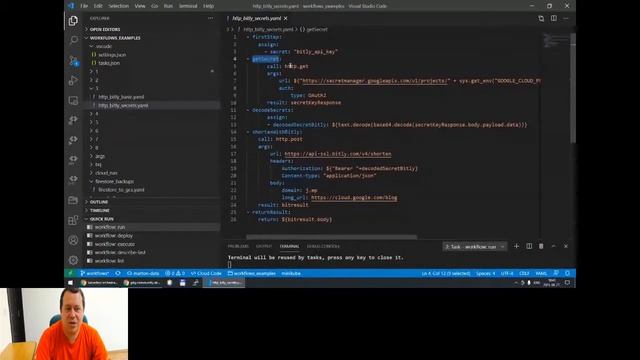Click the editor vertical scrollbar
Viewport: 640px width, 360px height.
(573, 88)
